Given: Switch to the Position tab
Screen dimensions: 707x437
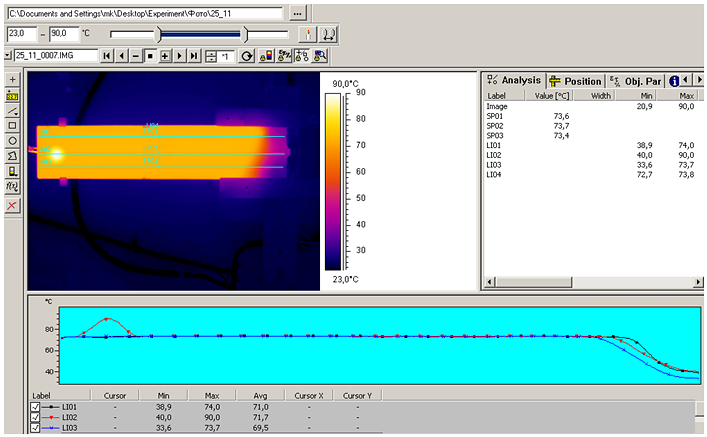Looking at the screenshot, I should [576, 81].
